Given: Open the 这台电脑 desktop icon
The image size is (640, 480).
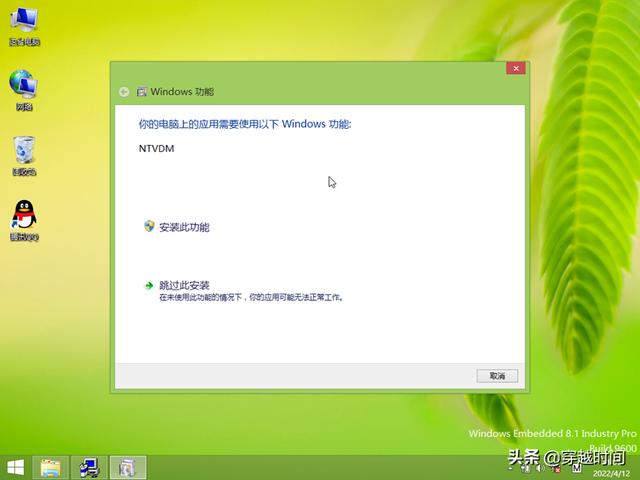Looking at the screenshot, I should coord(24,27).
